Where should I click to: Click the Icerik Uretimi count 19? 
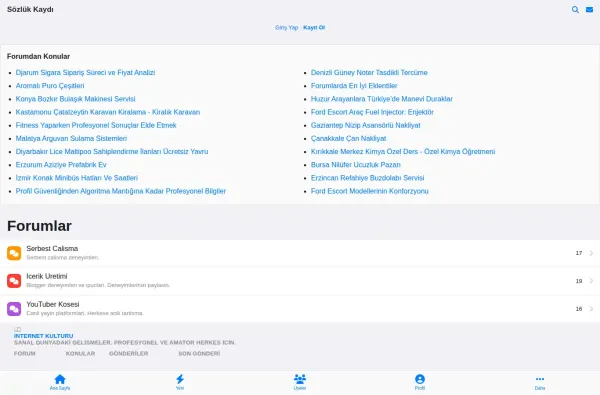pyautogui.click(x=579, y=281)
